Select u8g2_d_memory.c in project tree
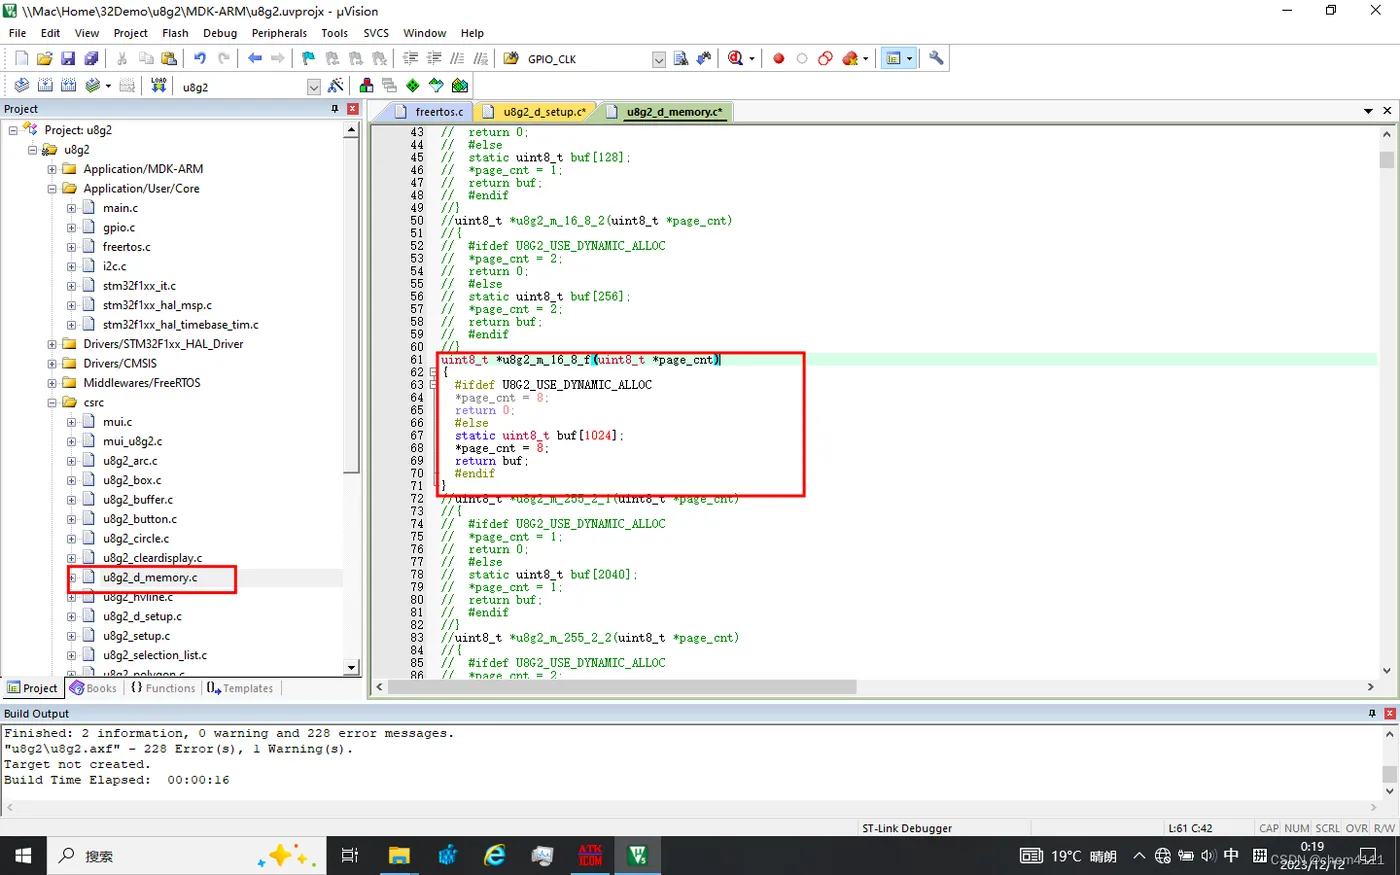Image resolution: width=1400 pixels, height=875 pixels. (150, 578)
